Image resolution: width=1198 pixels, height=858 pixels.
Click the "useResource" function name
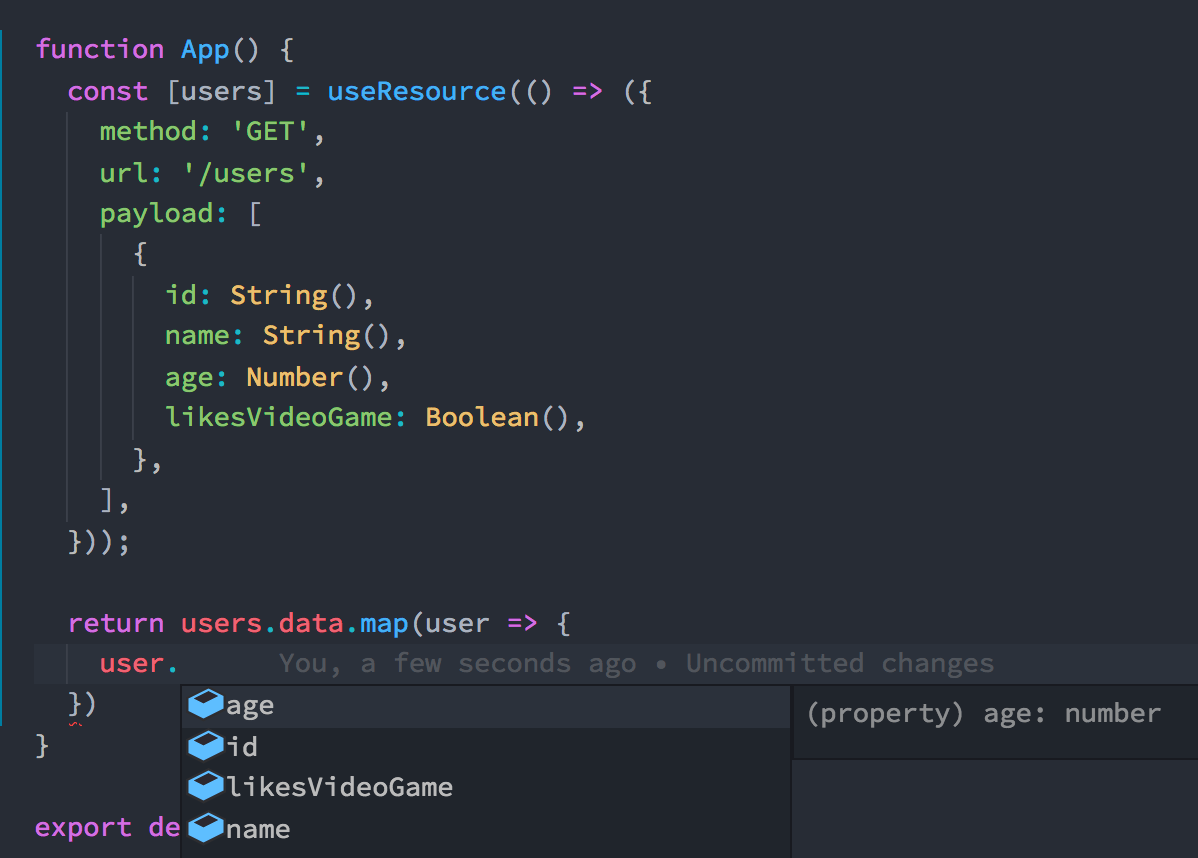[416, 91]
